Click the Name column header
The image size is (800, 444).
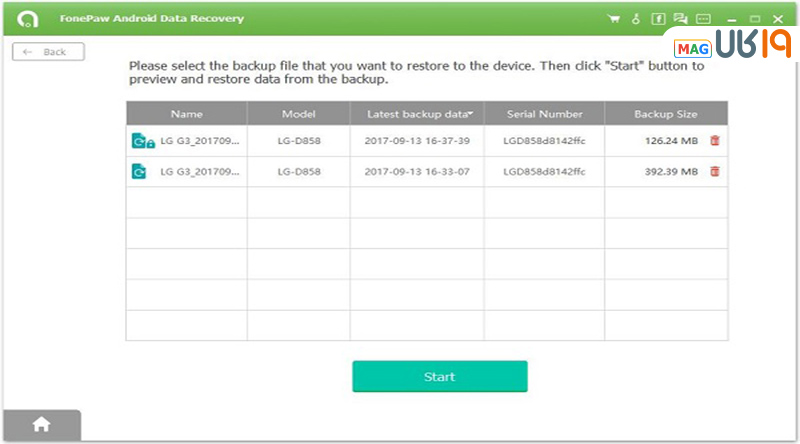pyautogui.click(x=186, y=114)
